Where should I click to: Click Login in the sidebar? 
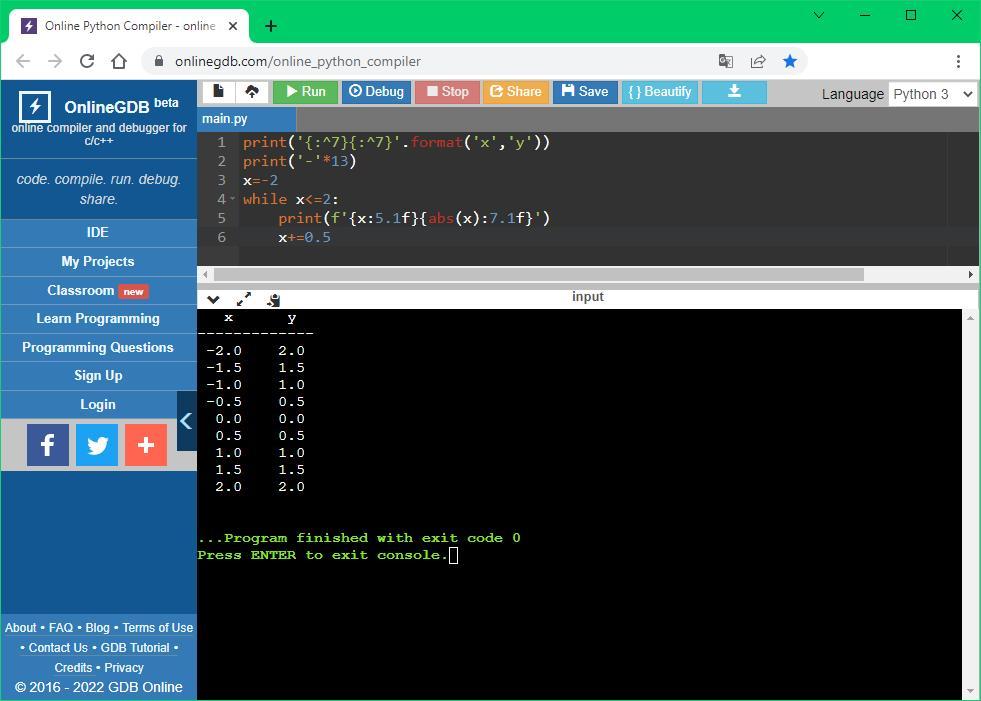98,404
